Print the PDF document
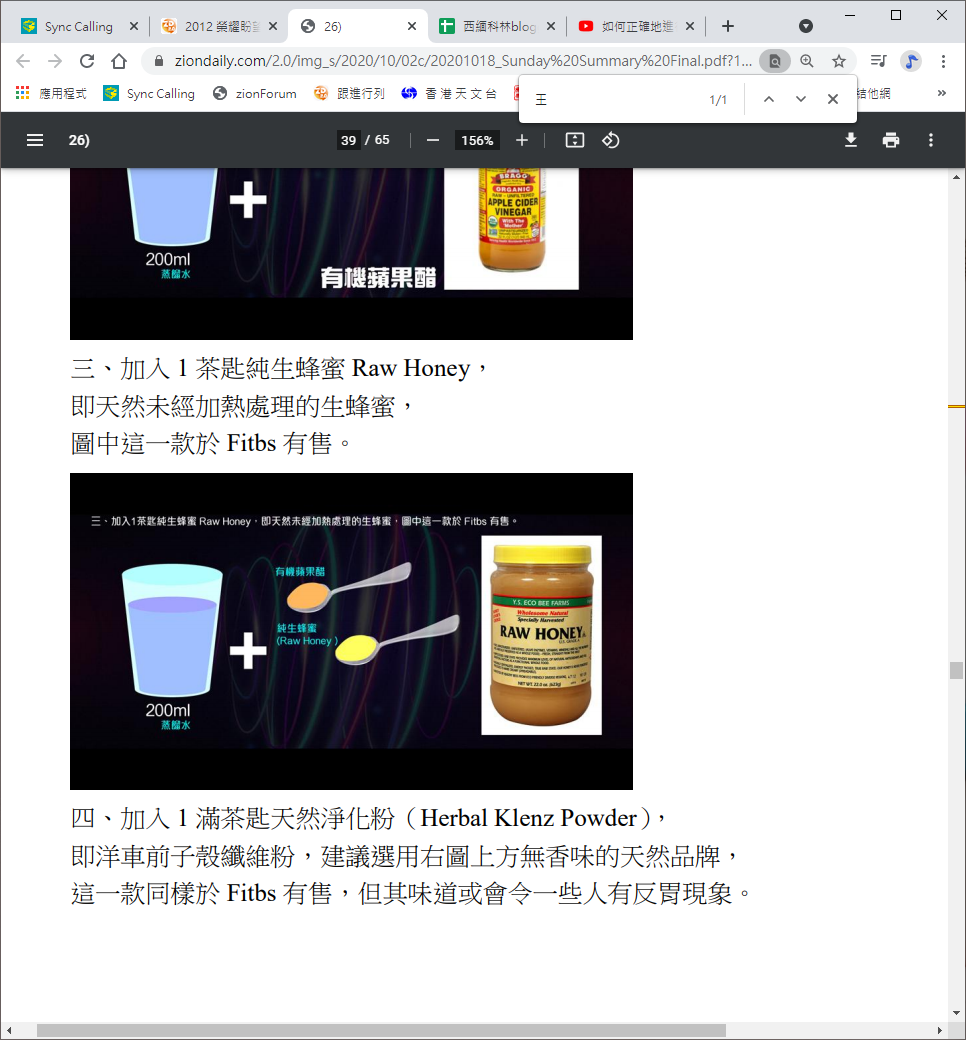The image size is (966, 1040). point(891,140)
